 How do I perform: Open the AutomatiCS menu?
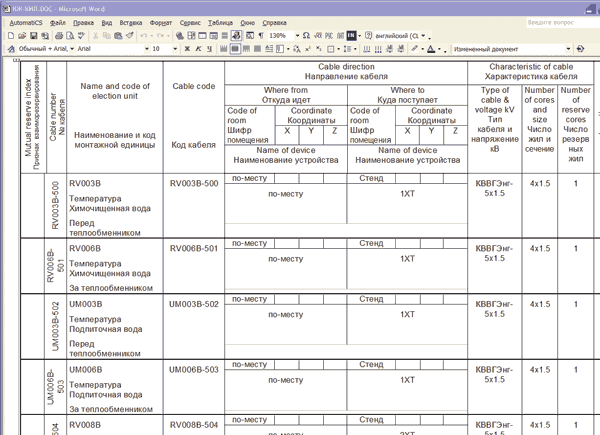pyautogui.click(x=26, y=23)
